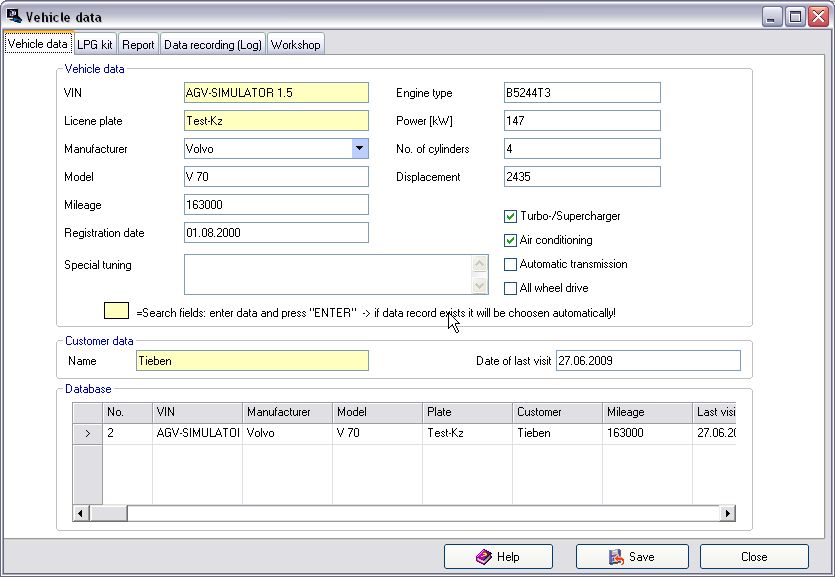Click the Mileage column header in database
Screen dimensions: 835x577
point(648,413)
